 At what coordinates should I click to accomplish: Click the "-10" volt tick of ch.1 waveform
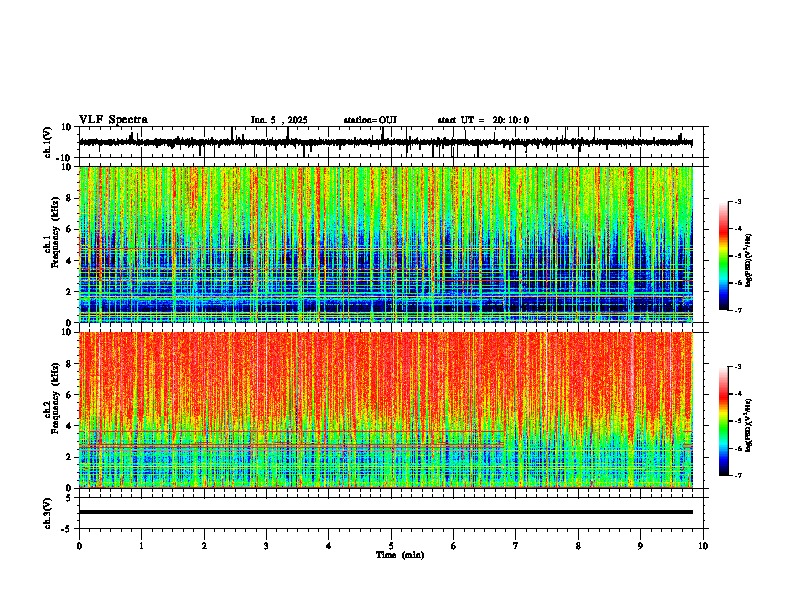[65, 157]
